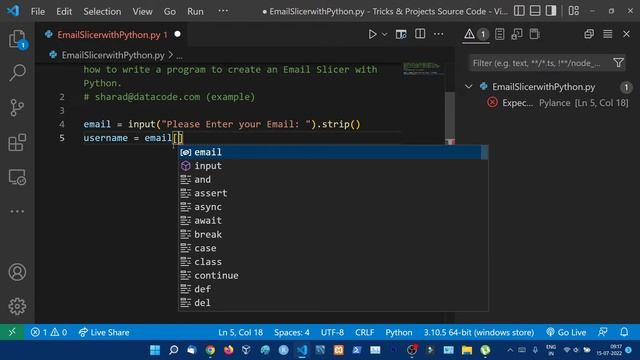Open the run options dropdown arrow

(x=384, y=35)
